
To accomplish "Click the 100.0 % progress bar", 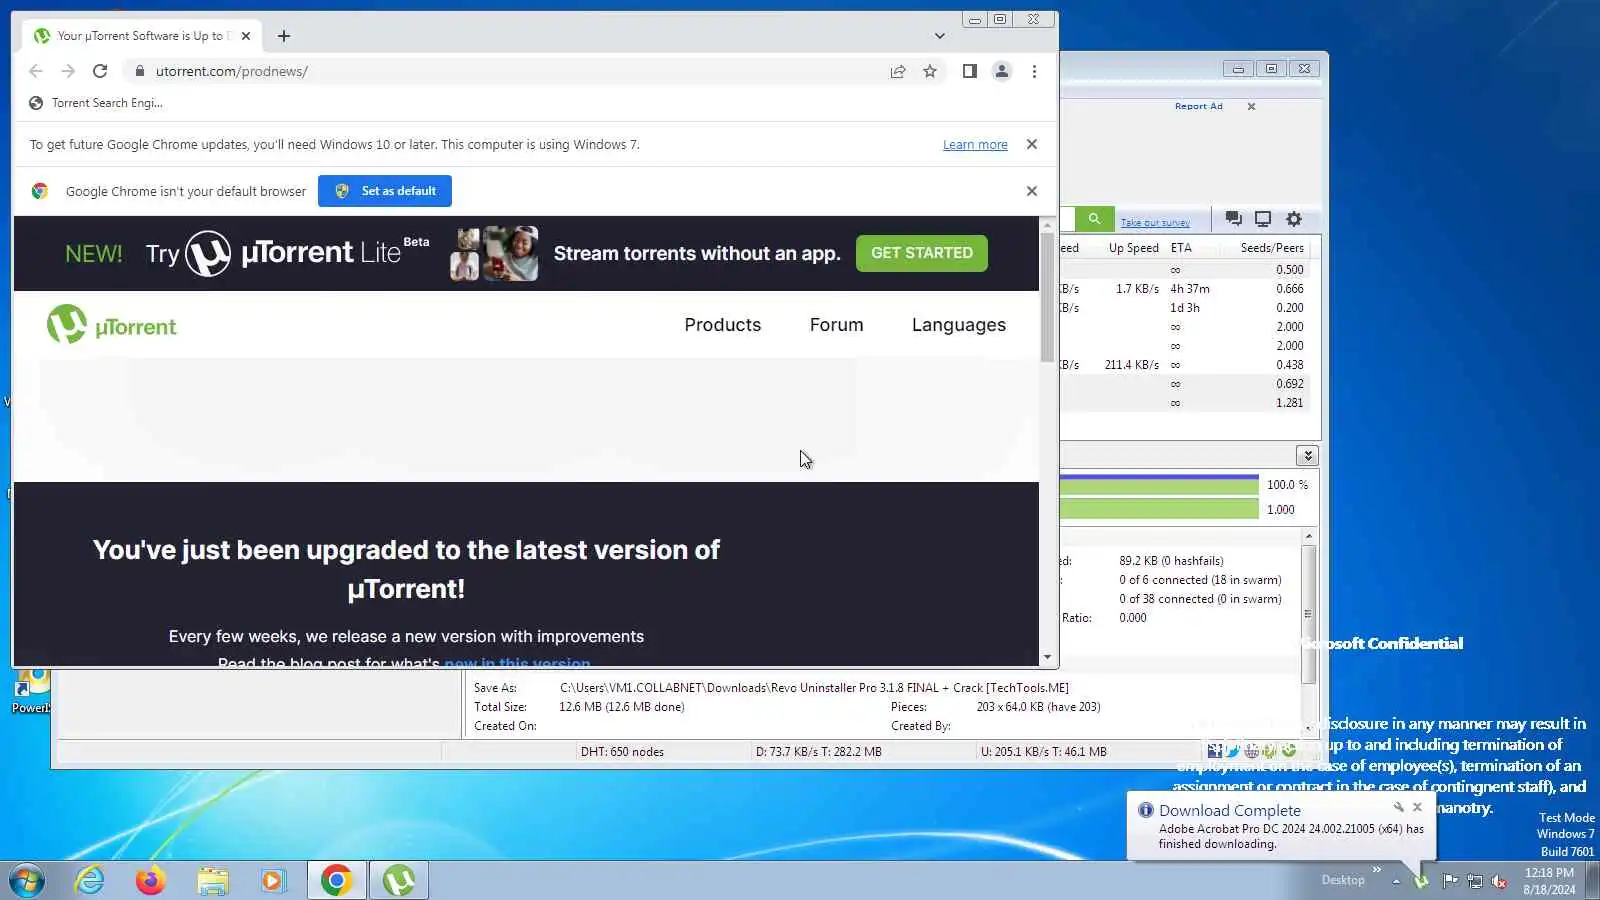I will point(1159,484).
